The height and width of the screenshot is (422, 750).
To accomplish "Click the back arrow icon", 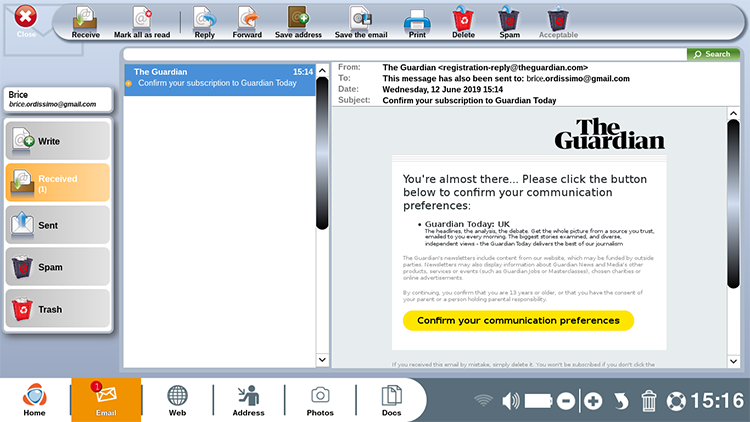I will (x=621, y=401).
